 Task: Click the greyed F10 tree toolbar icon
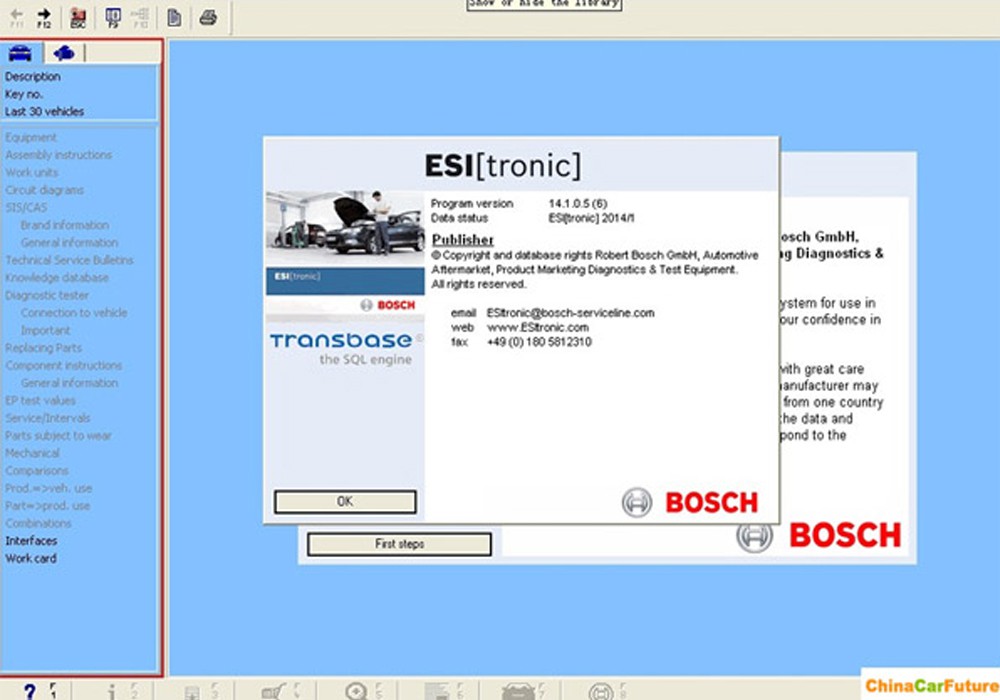tap(140, 17)
